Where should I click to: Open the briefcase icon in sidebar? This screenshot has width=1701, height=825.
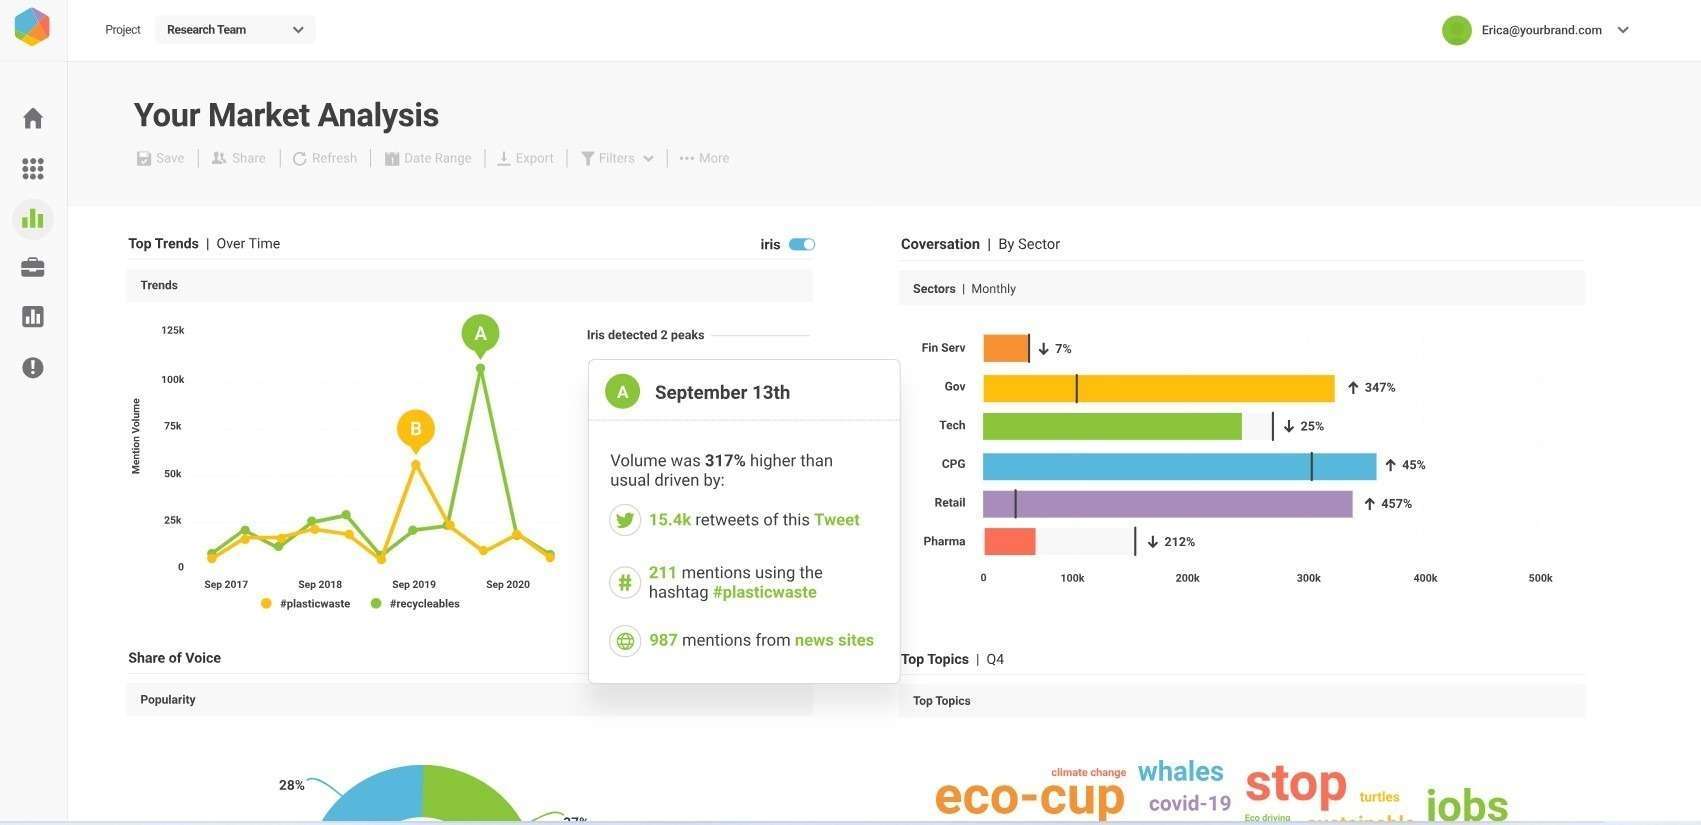click(x=33, y=267)
